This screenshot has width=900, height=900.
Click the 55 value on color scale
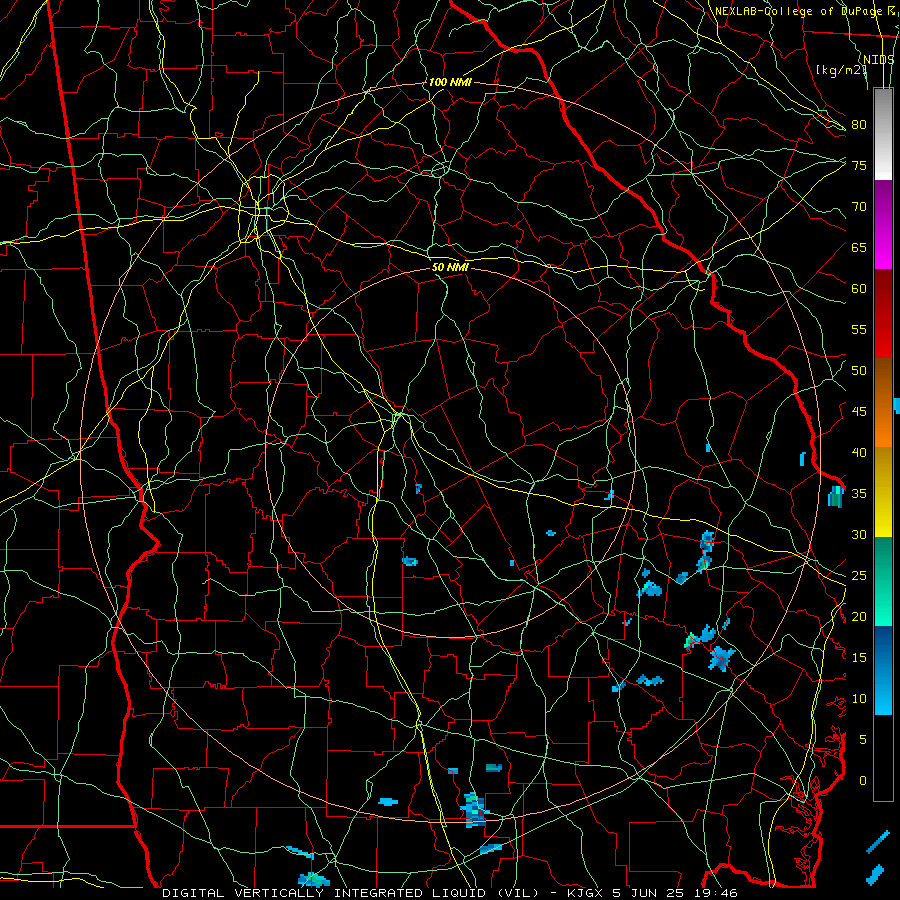(859, 329)
